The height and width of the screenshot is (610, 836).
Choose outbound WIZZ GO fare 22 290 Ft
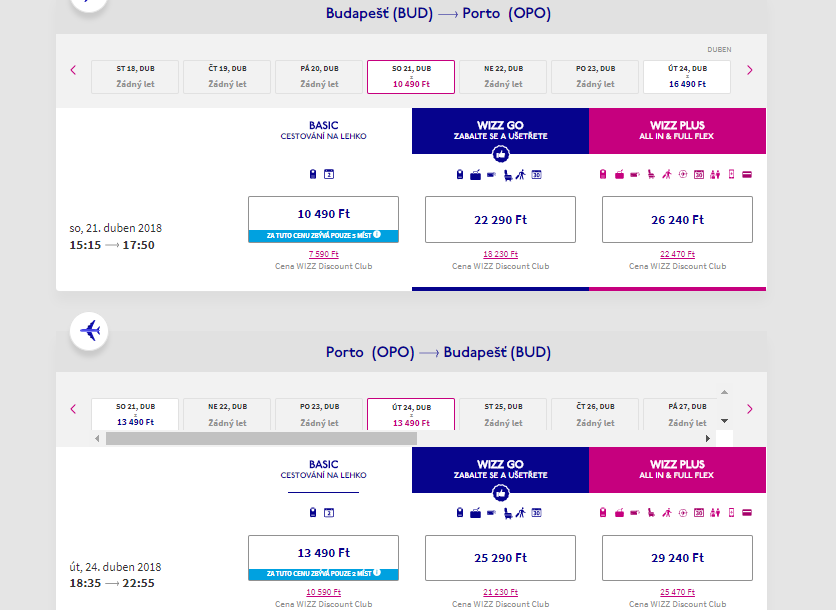[x=500, y=220]
